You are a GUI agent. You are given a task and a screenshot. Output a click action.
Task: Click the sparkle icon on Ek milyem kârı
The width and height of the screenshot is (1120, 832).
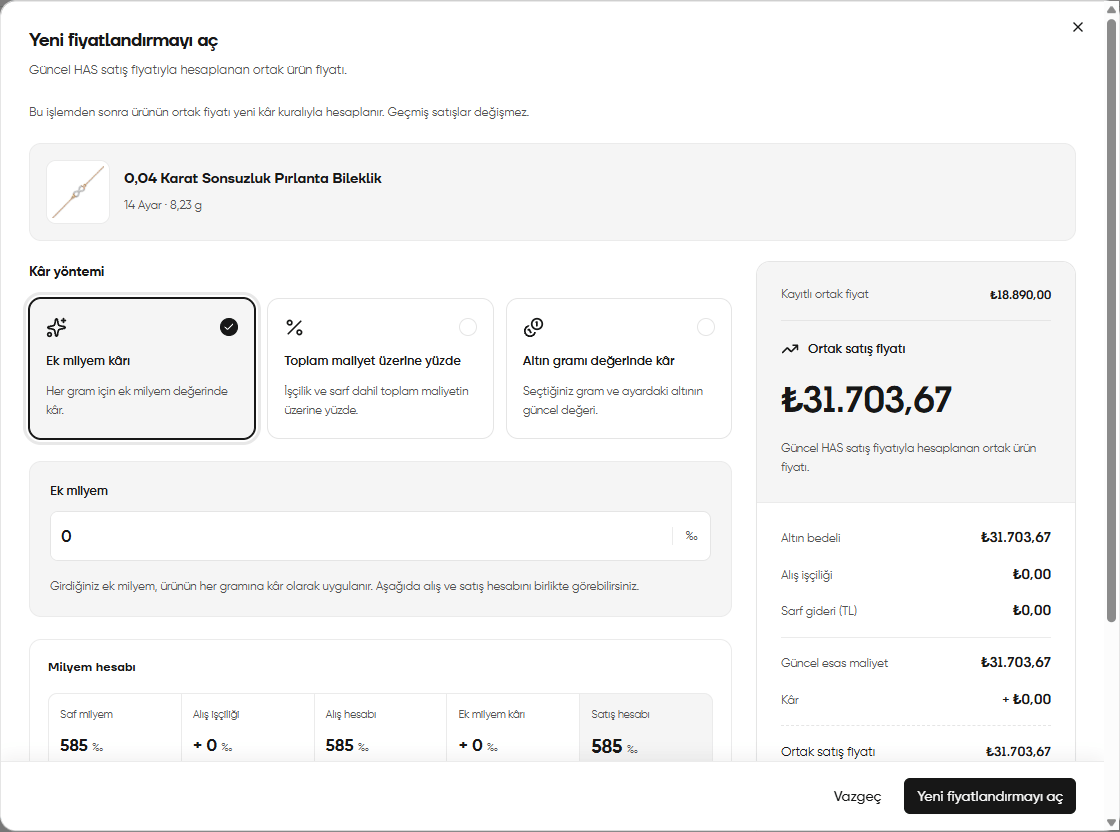(56, 327)
